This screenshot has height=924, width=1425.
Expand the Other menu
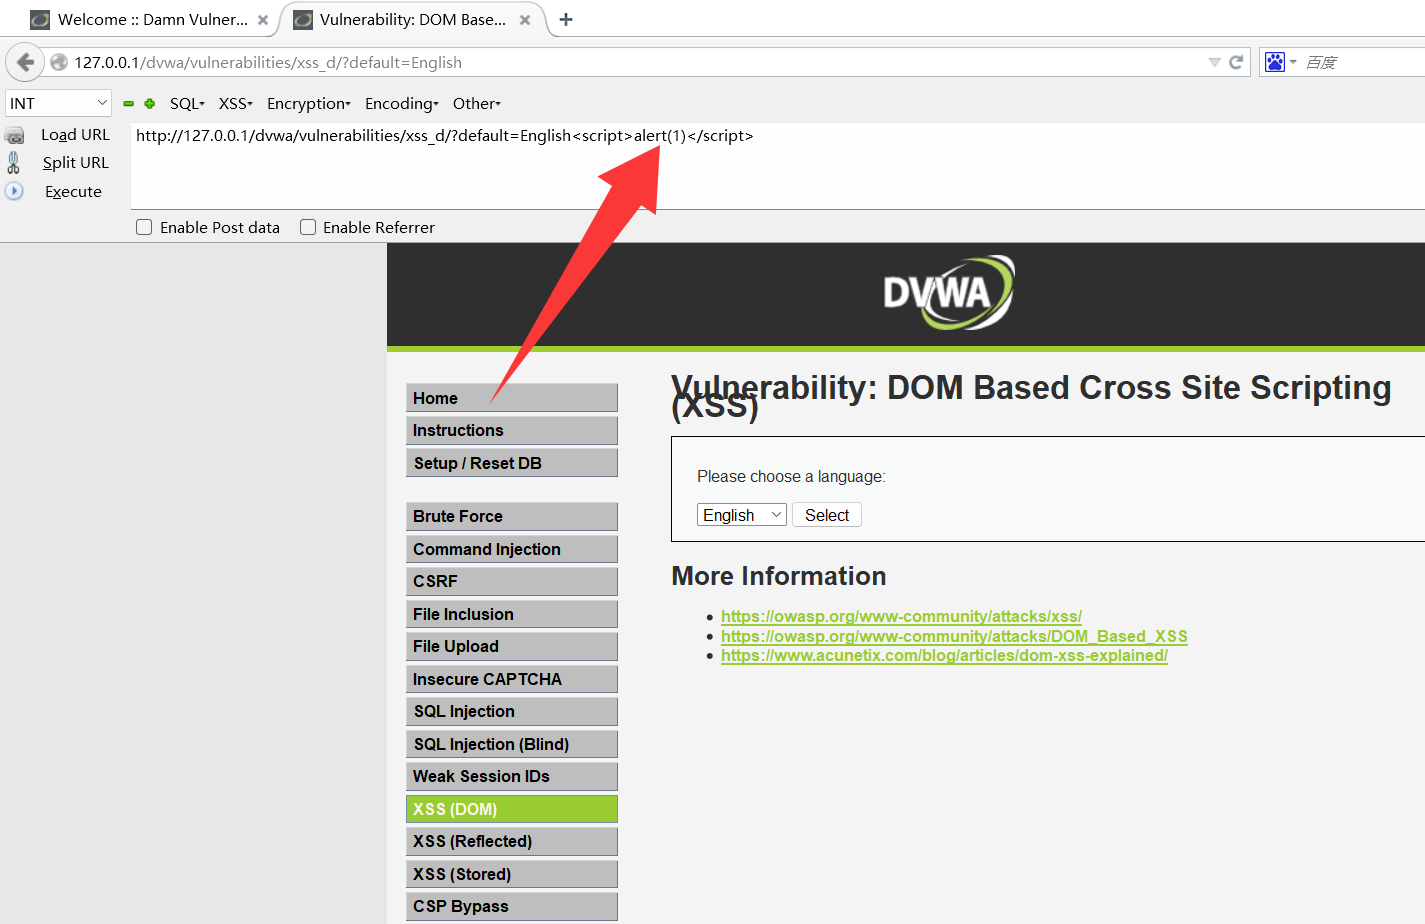tap(477, 104)
